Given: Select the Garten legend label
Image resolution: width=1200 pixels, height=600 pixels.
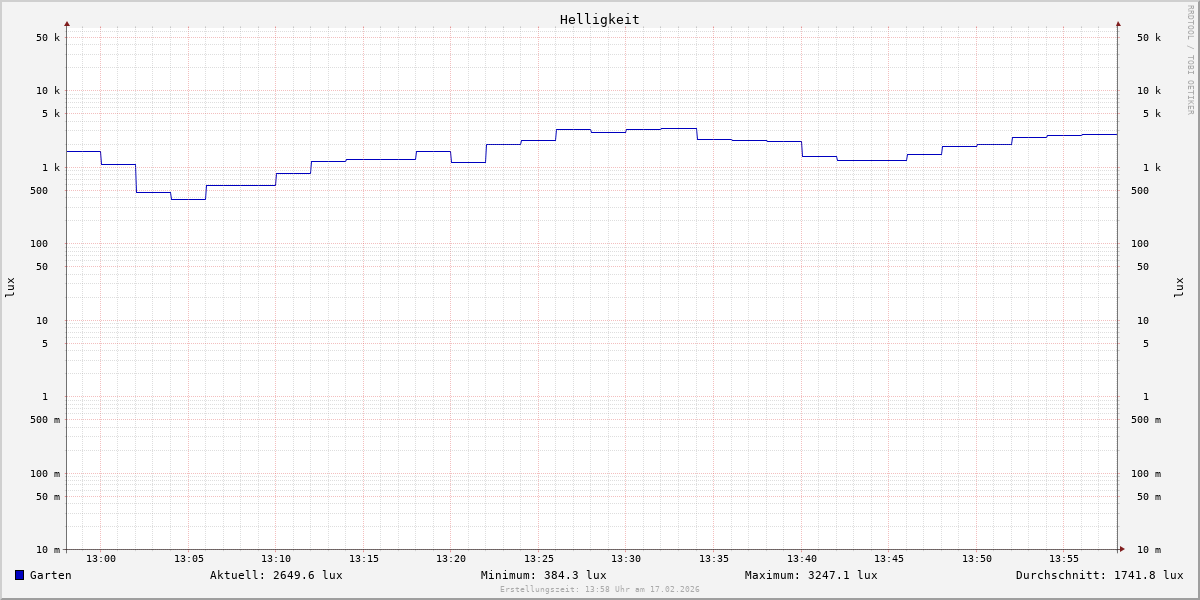Looking at the screenshot, I should pos(50,575).
